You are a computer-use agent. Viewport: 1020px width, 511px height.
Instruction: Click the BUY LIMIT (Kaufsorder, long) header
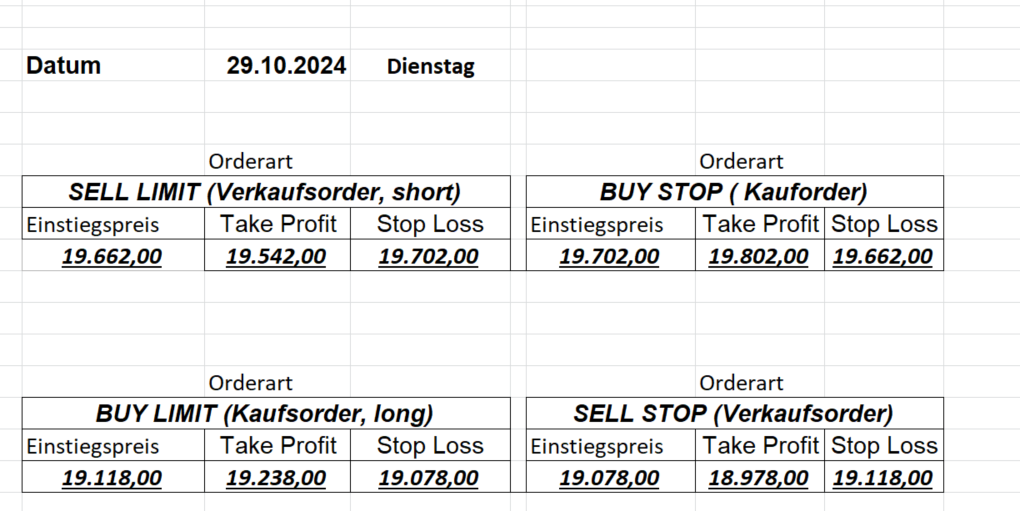point(265,413)
